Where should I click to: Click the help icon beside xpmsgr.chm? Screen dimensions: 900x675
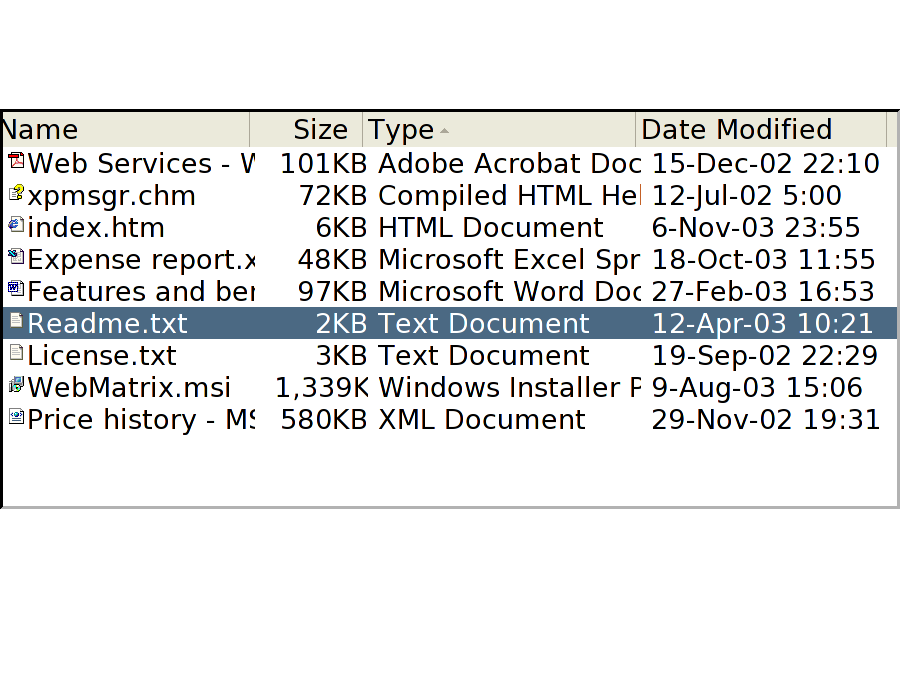(15, 194)
